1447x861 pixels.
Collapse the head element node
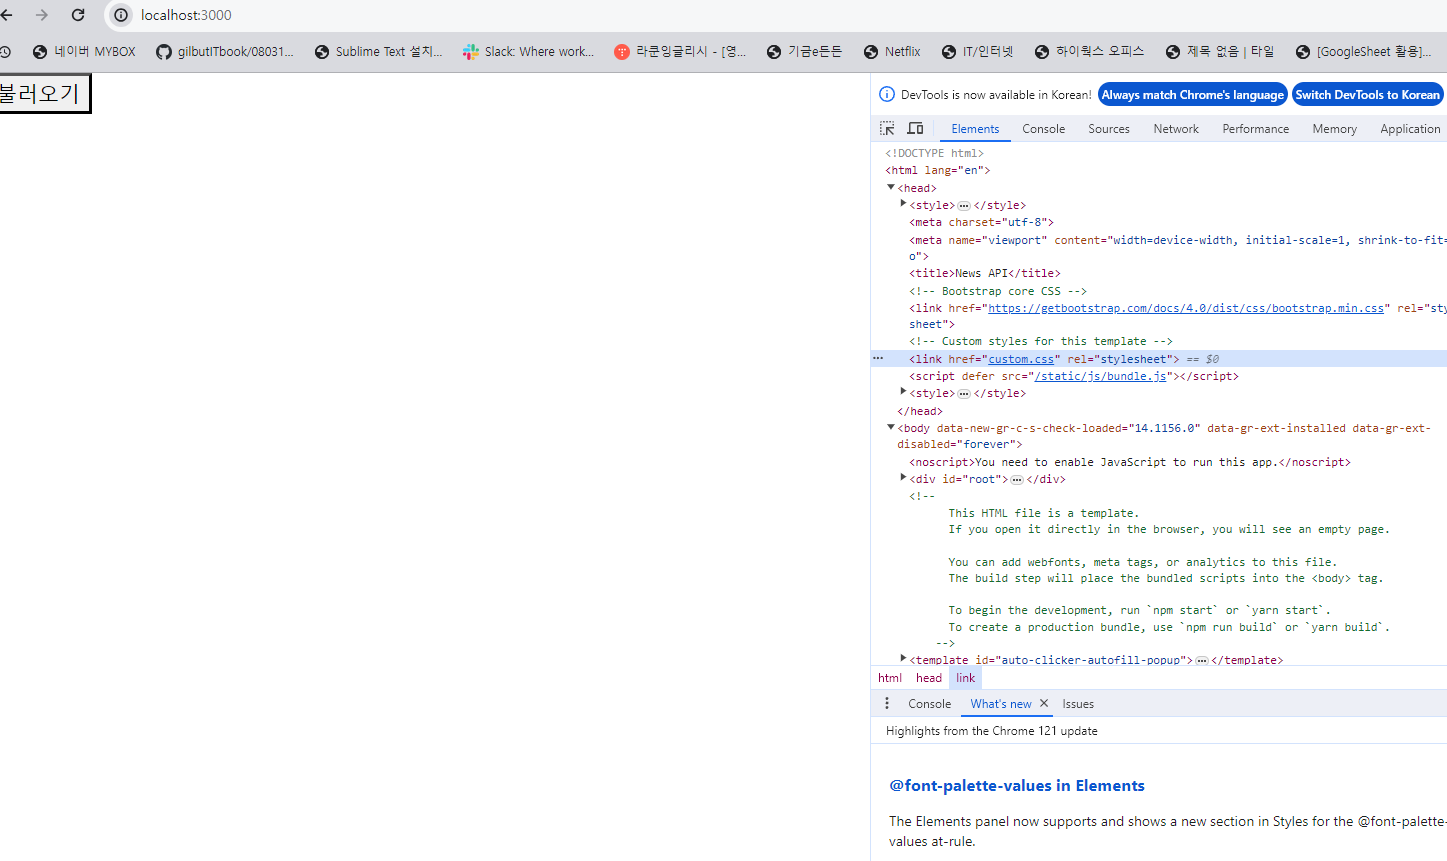pos(891,187)
